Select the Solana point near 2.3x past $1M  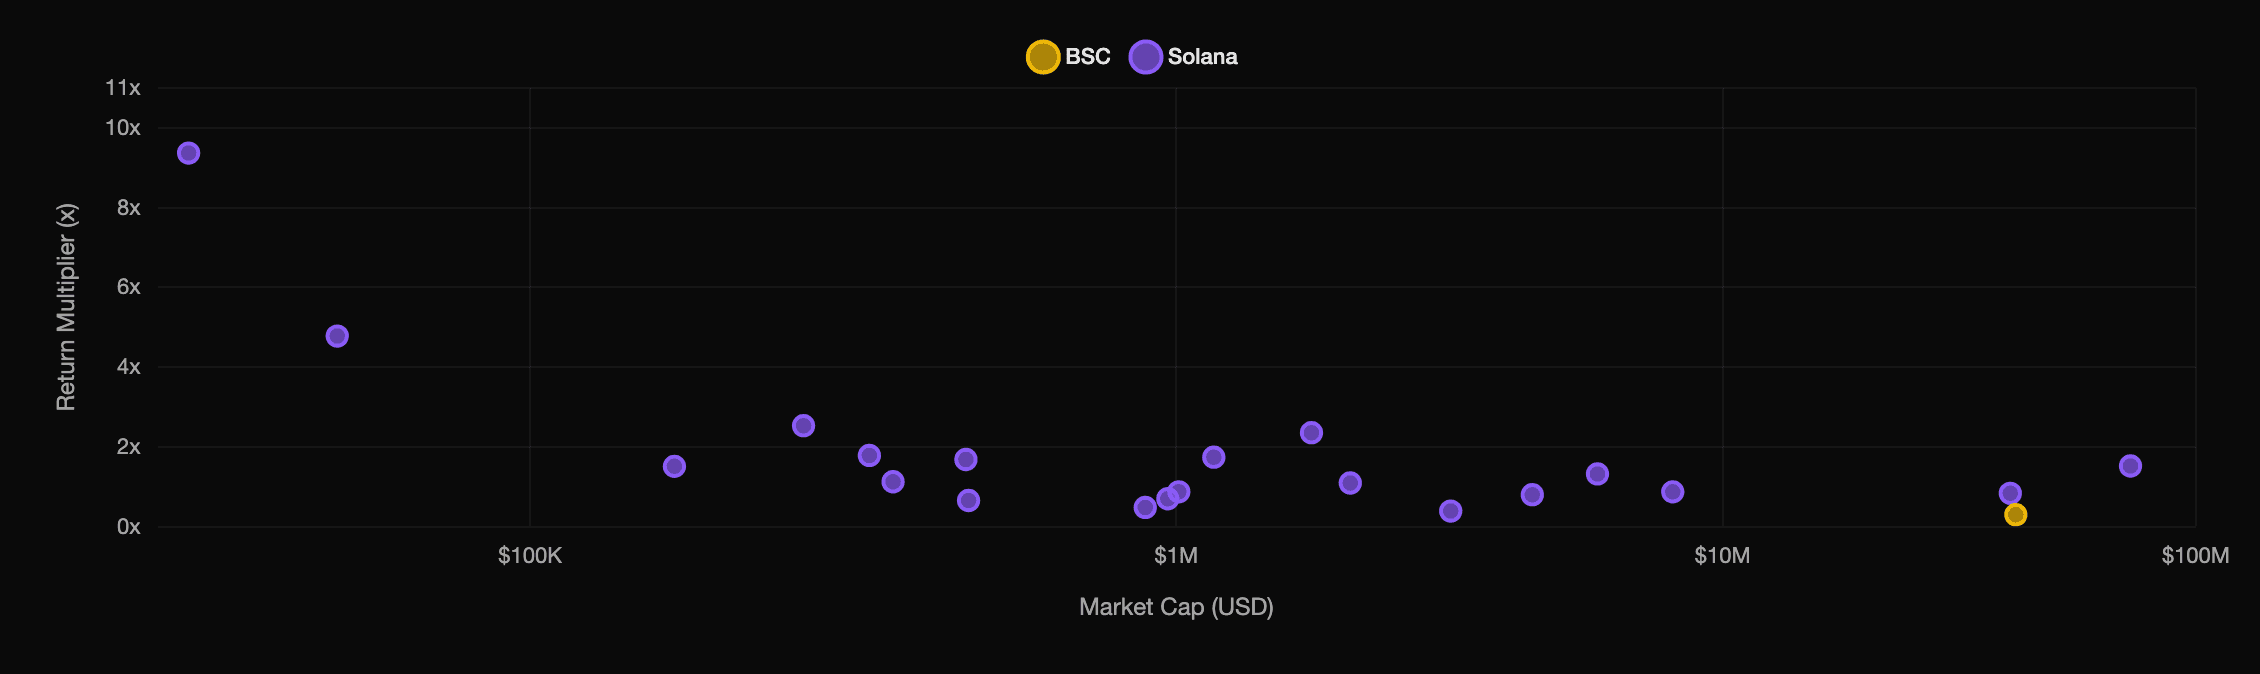point(1311,433)
